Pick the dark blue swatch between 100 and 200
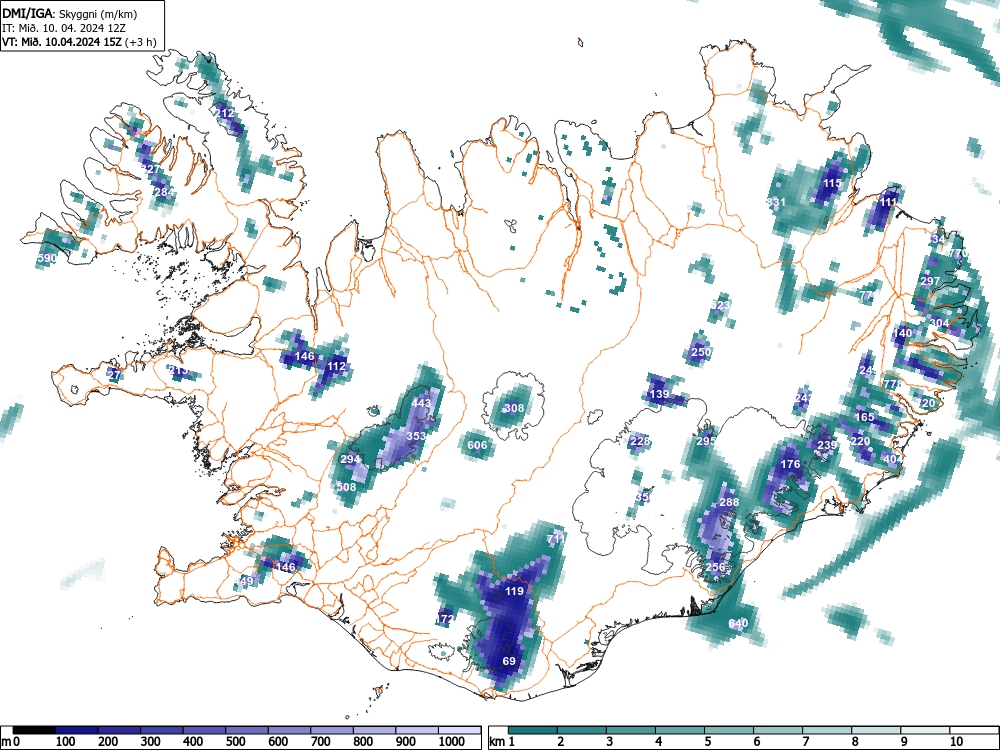1000x750 pixels. click(77, 730)
